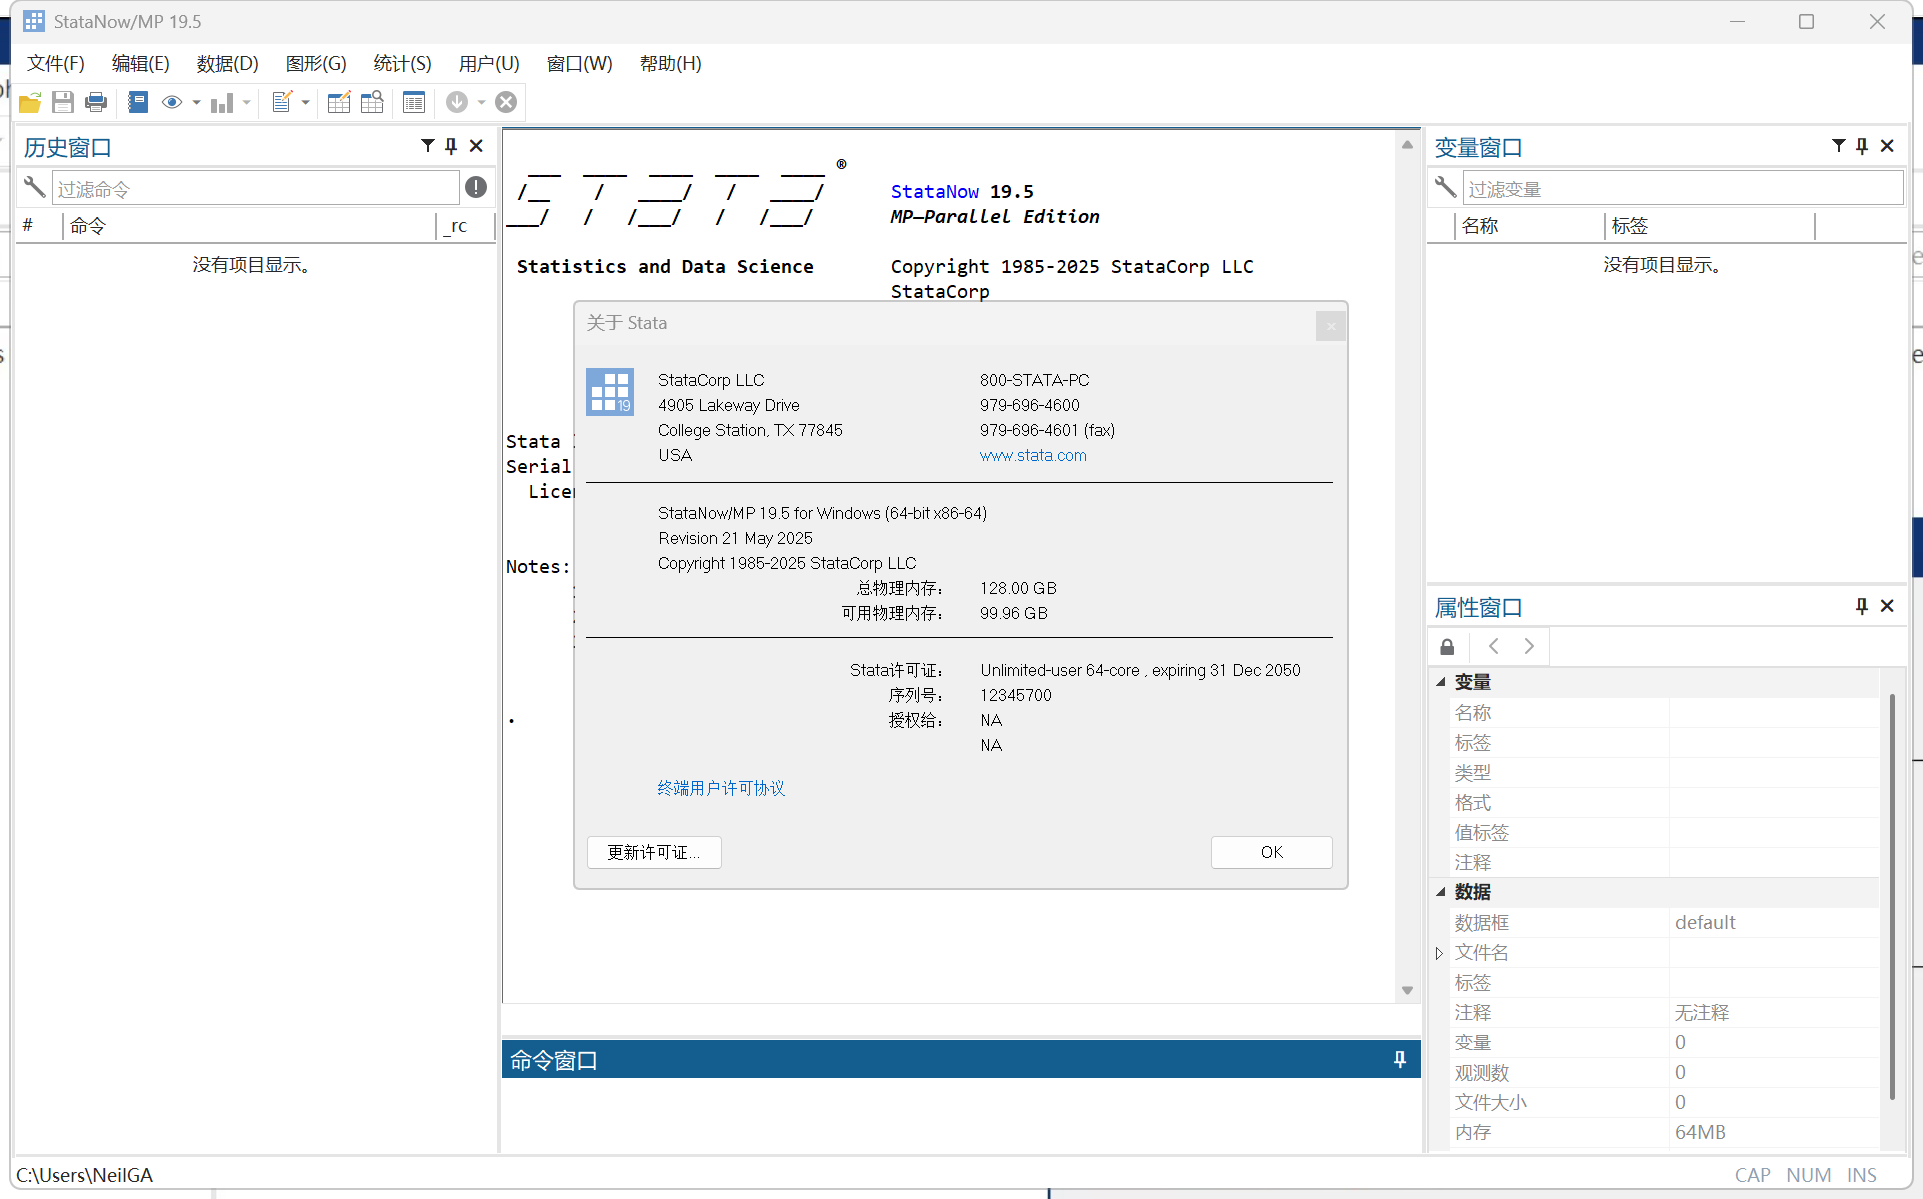
Task: Open the Do-file Editor dropdown arrow
Action: pyautogui.click(x=305, y=103)
